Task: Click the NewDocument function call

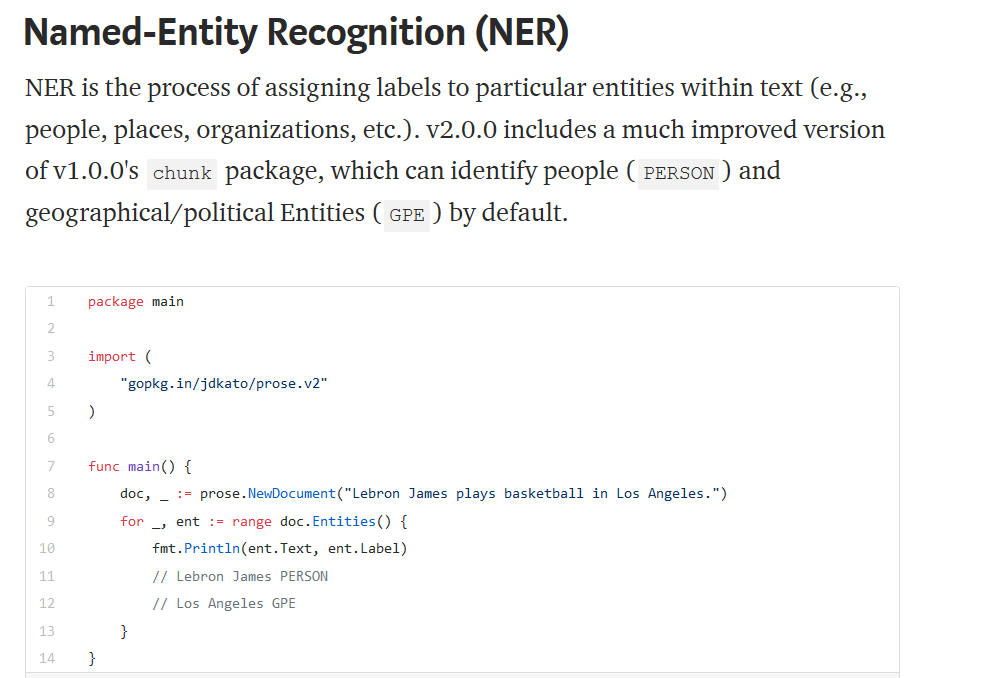Action: click(292, 493)
